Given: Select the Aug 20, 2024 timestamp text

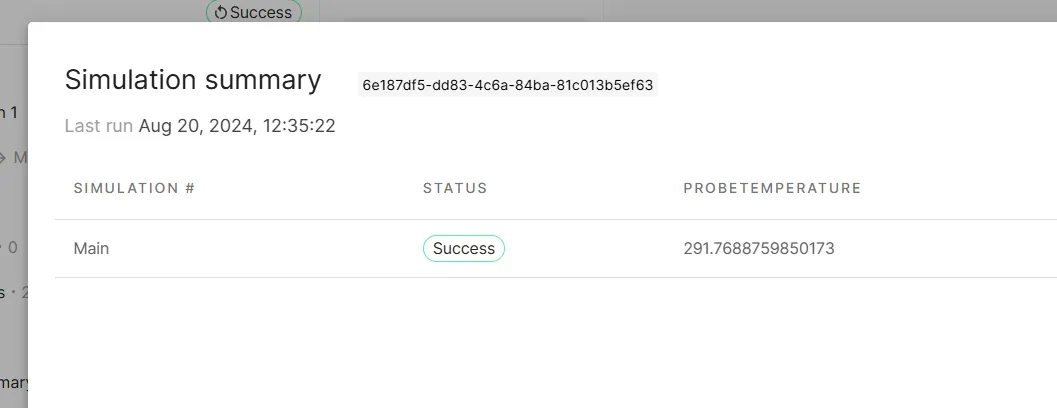Looking at the screenshot, I should (237, 126).
